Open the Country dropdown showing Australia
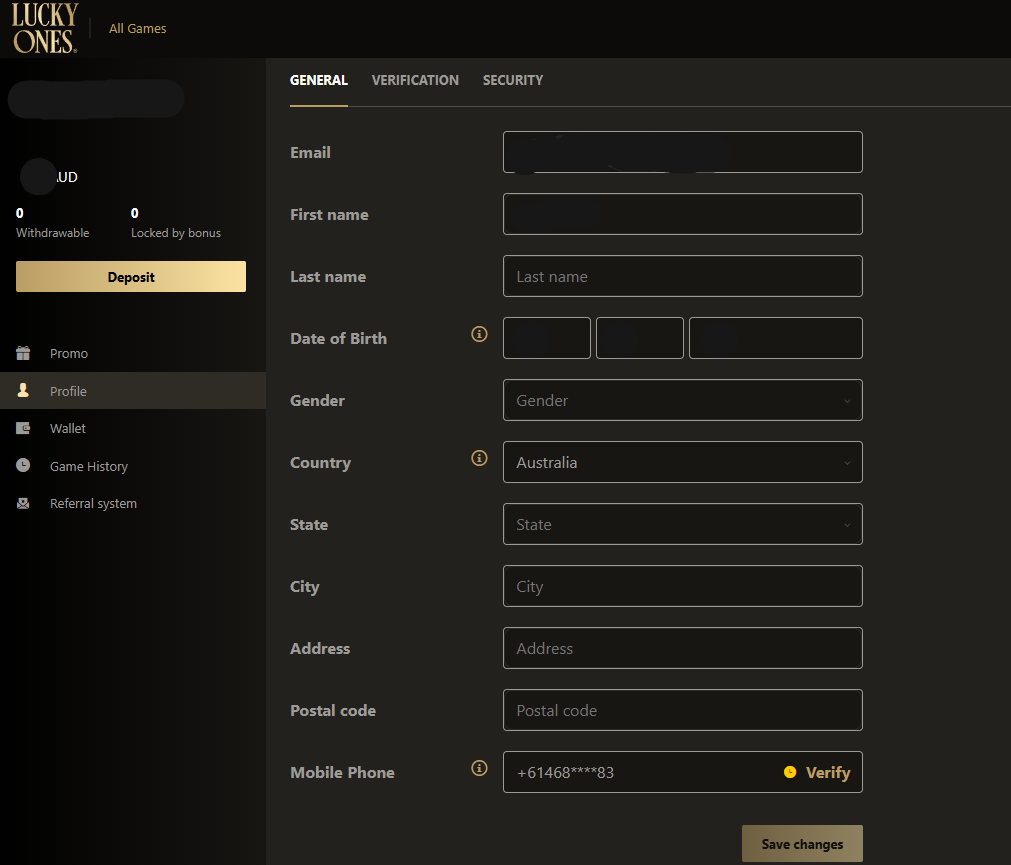The image size is (1011, 865). 682,462
